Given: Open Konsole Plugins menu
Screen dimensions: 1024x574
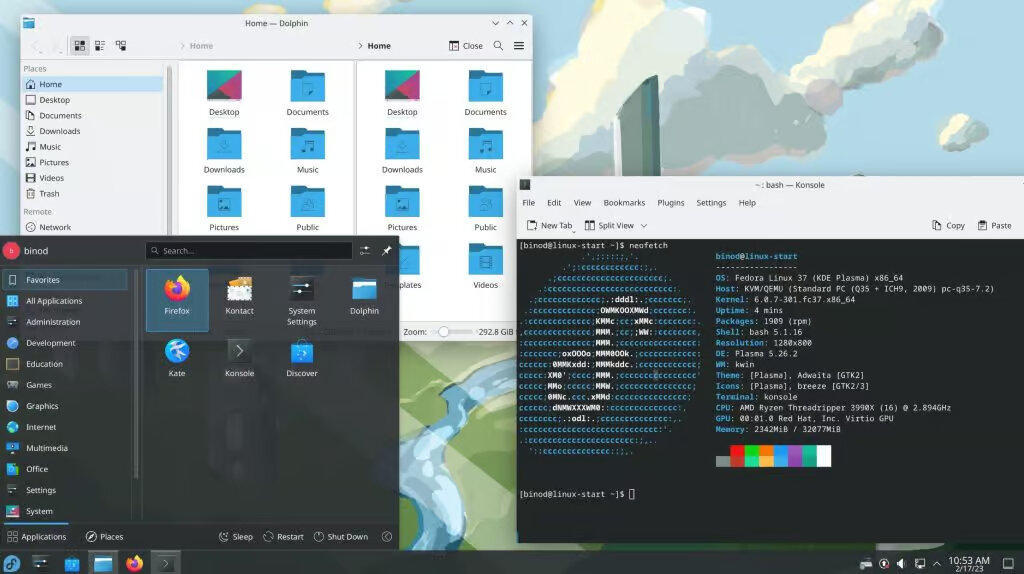Looking at the screenshot, I should click(x=671, y=203).
